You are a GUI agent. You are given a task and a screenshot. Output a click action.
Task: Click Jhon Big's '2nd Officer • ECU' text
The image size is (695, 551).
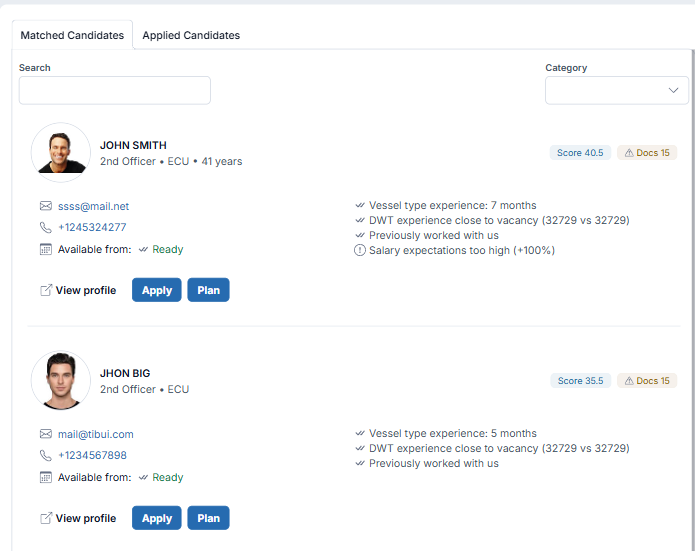[144, 389]
